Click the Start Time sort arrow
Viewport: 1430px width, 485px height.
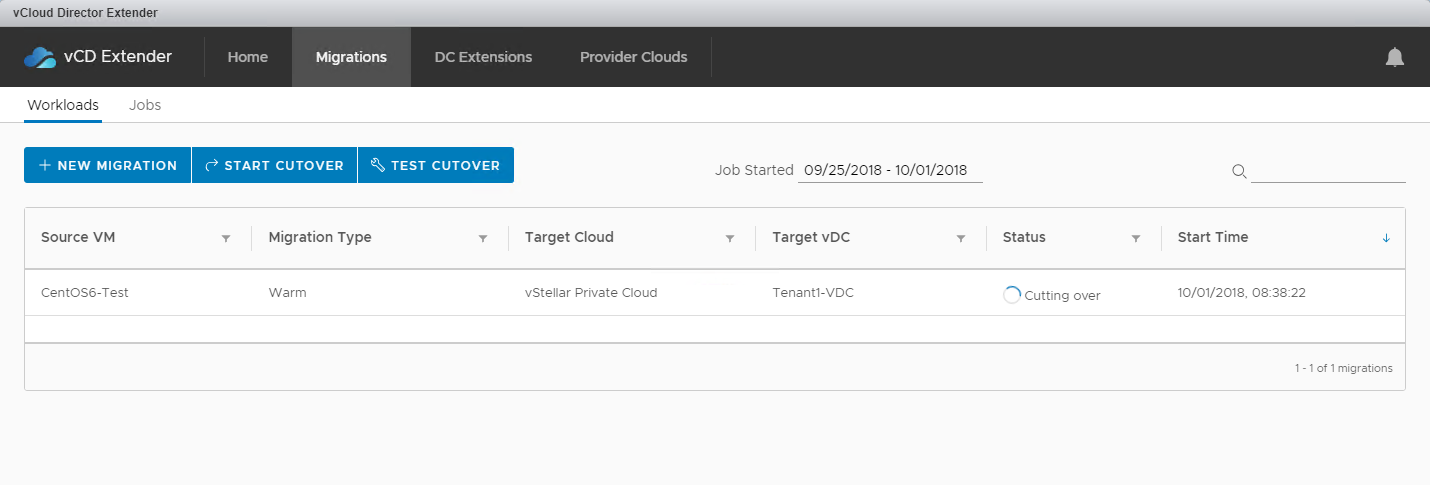click(1386, 238)
